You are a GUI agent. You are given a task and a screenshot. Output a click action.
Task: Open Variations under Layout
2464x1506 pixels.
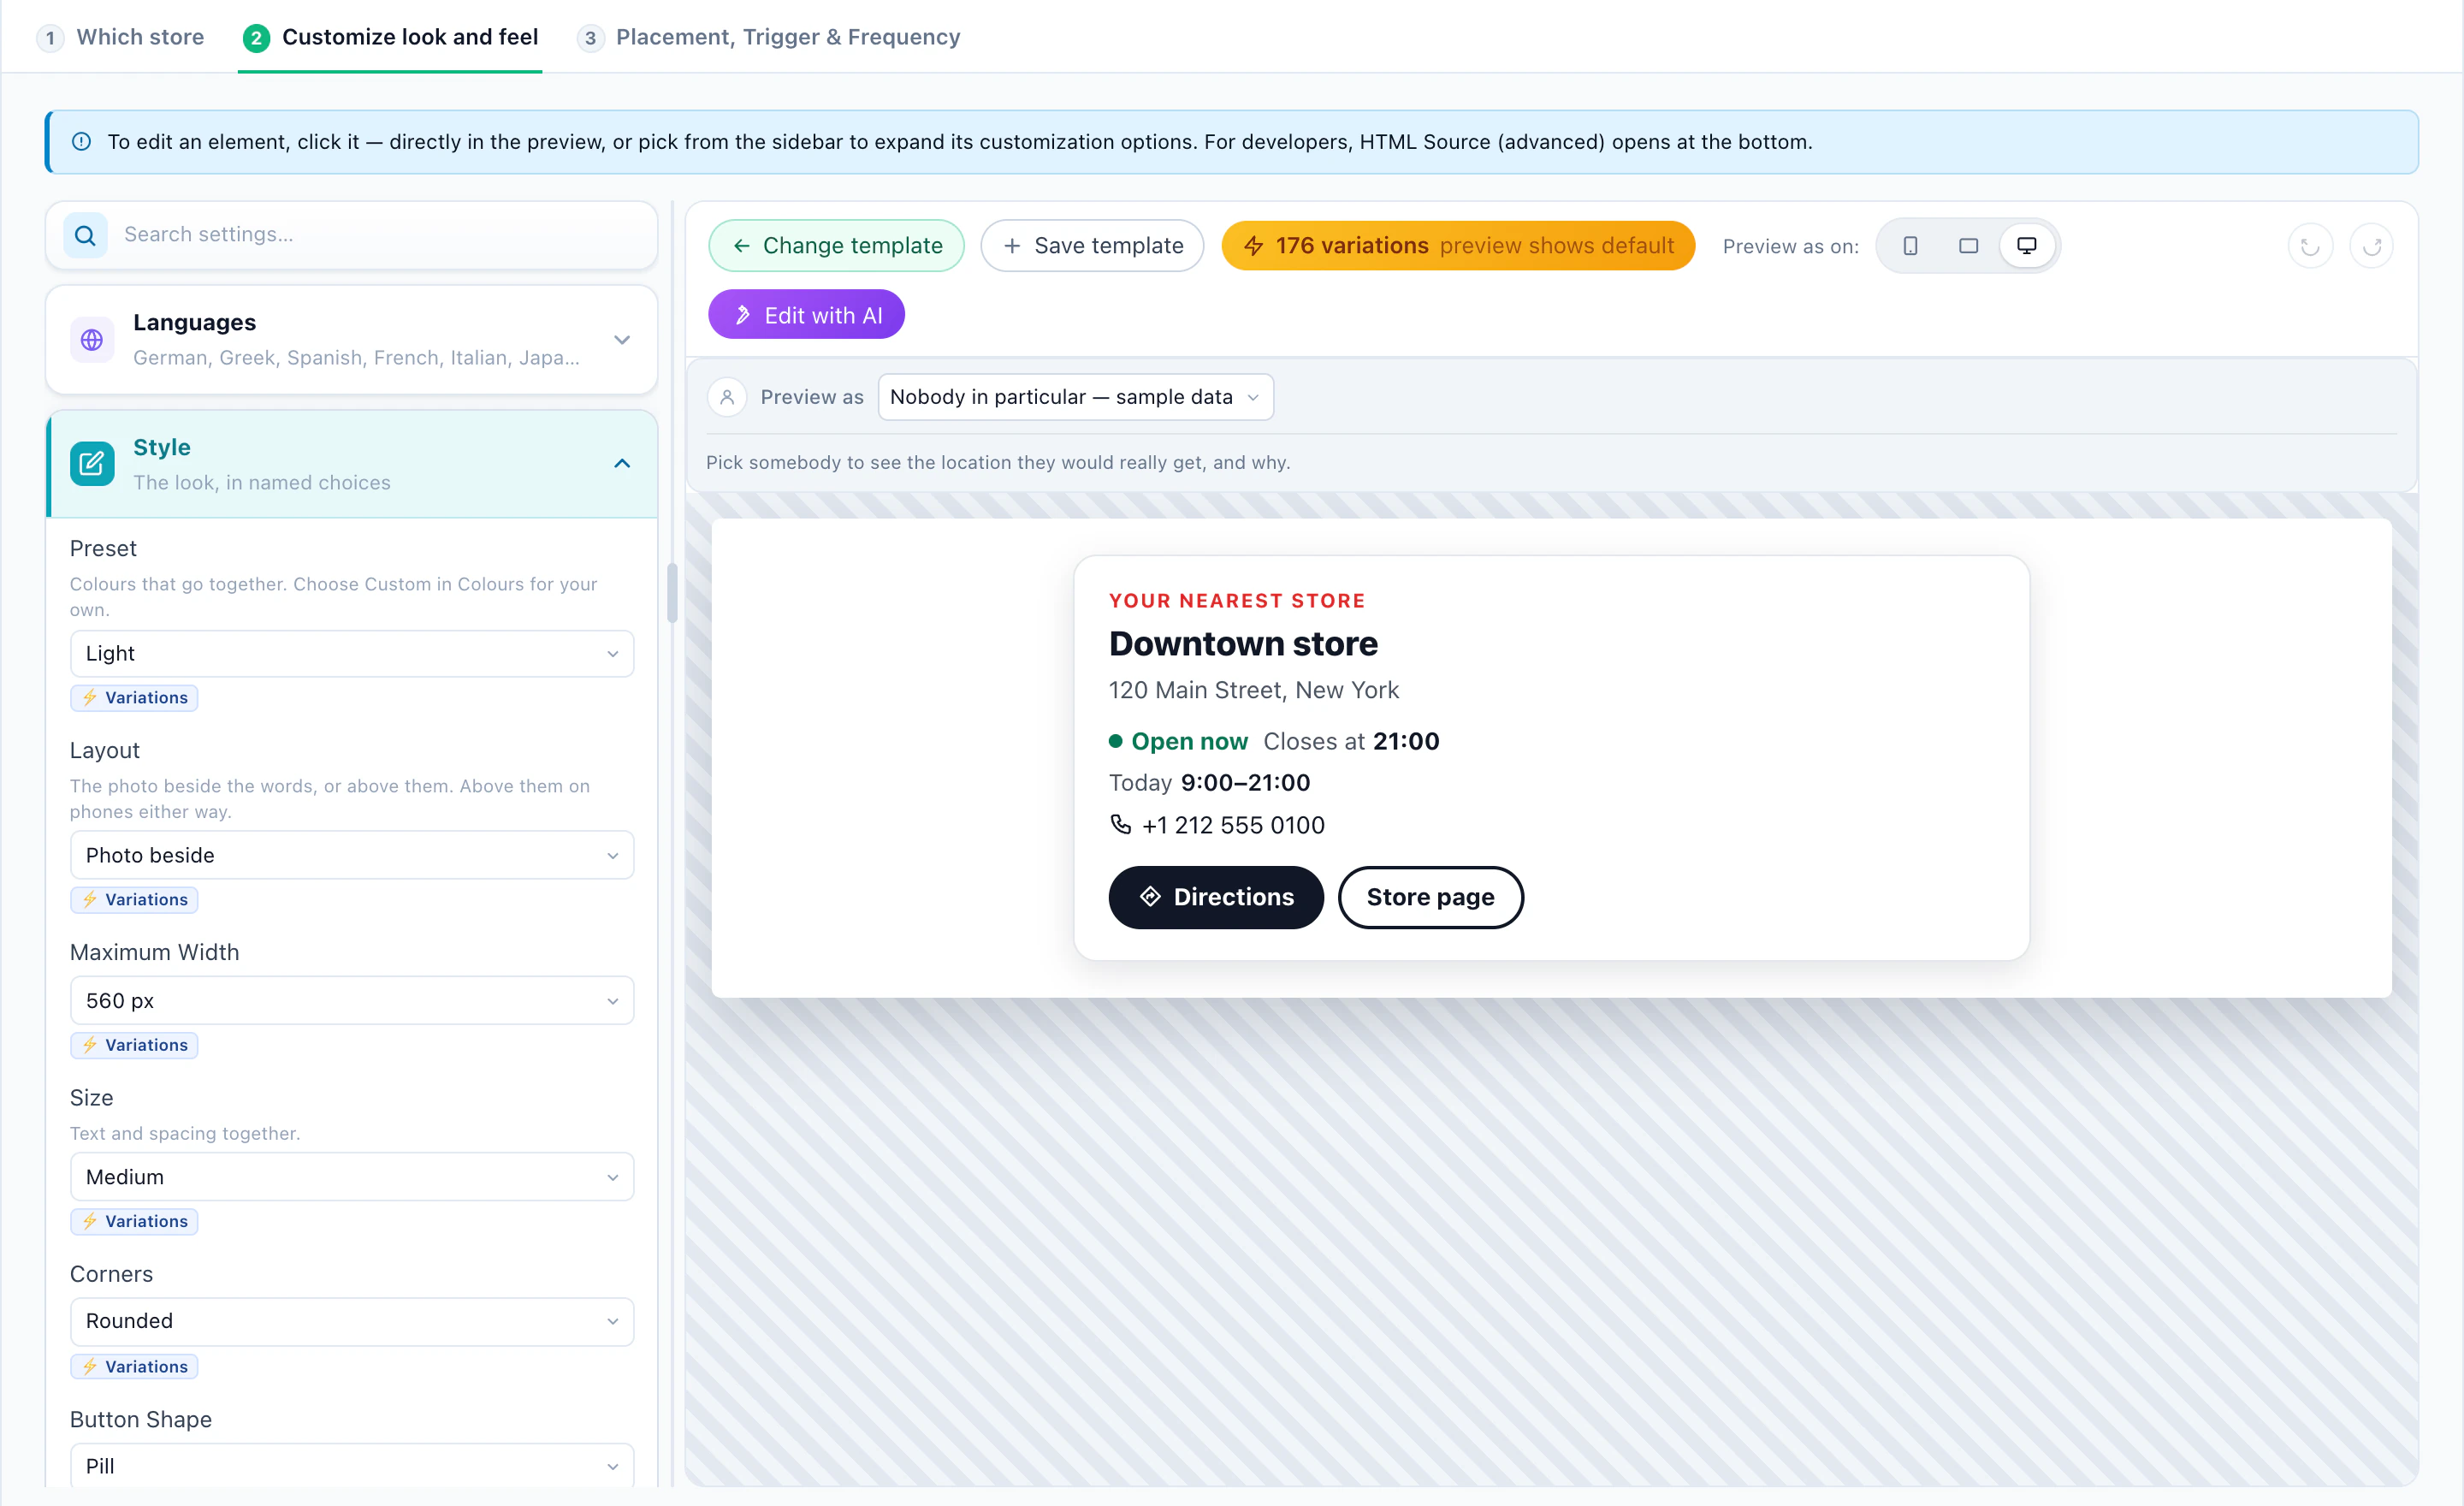pos(134,899)
